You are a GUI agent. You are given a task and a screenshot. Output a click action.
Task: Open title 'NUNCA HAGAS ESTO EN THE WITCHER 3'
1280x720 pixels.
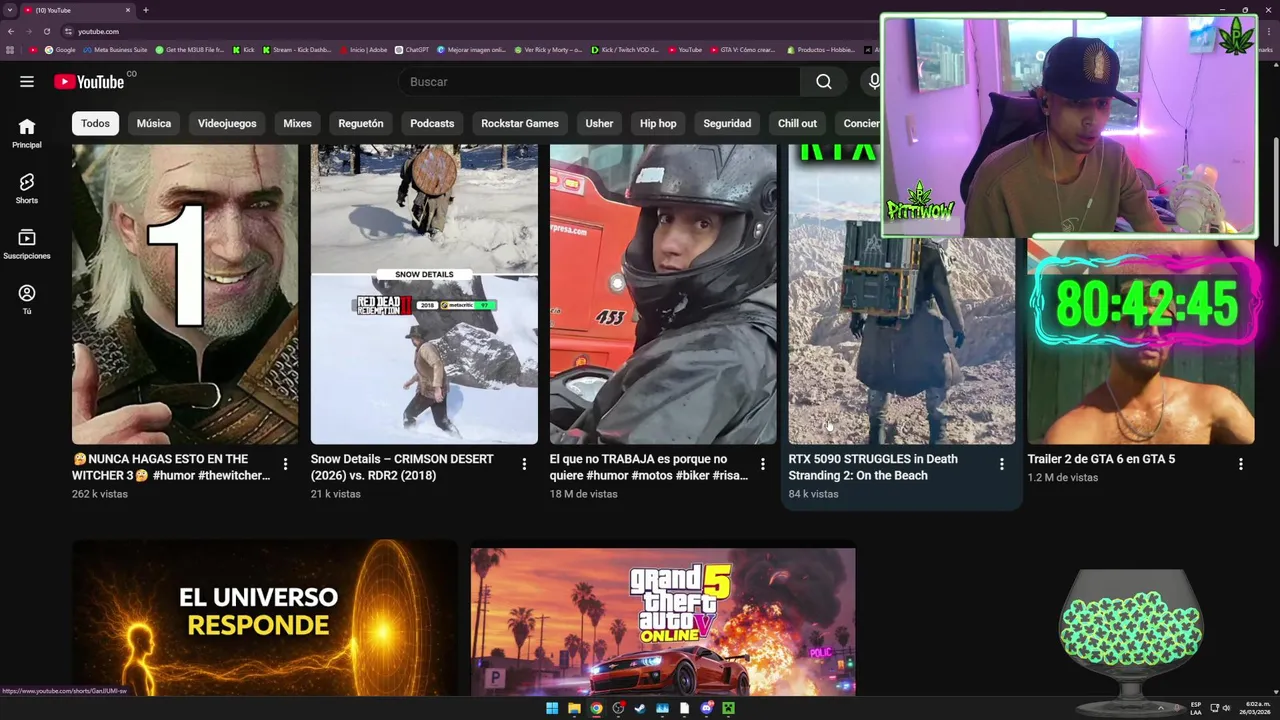(x=171, y=467)
